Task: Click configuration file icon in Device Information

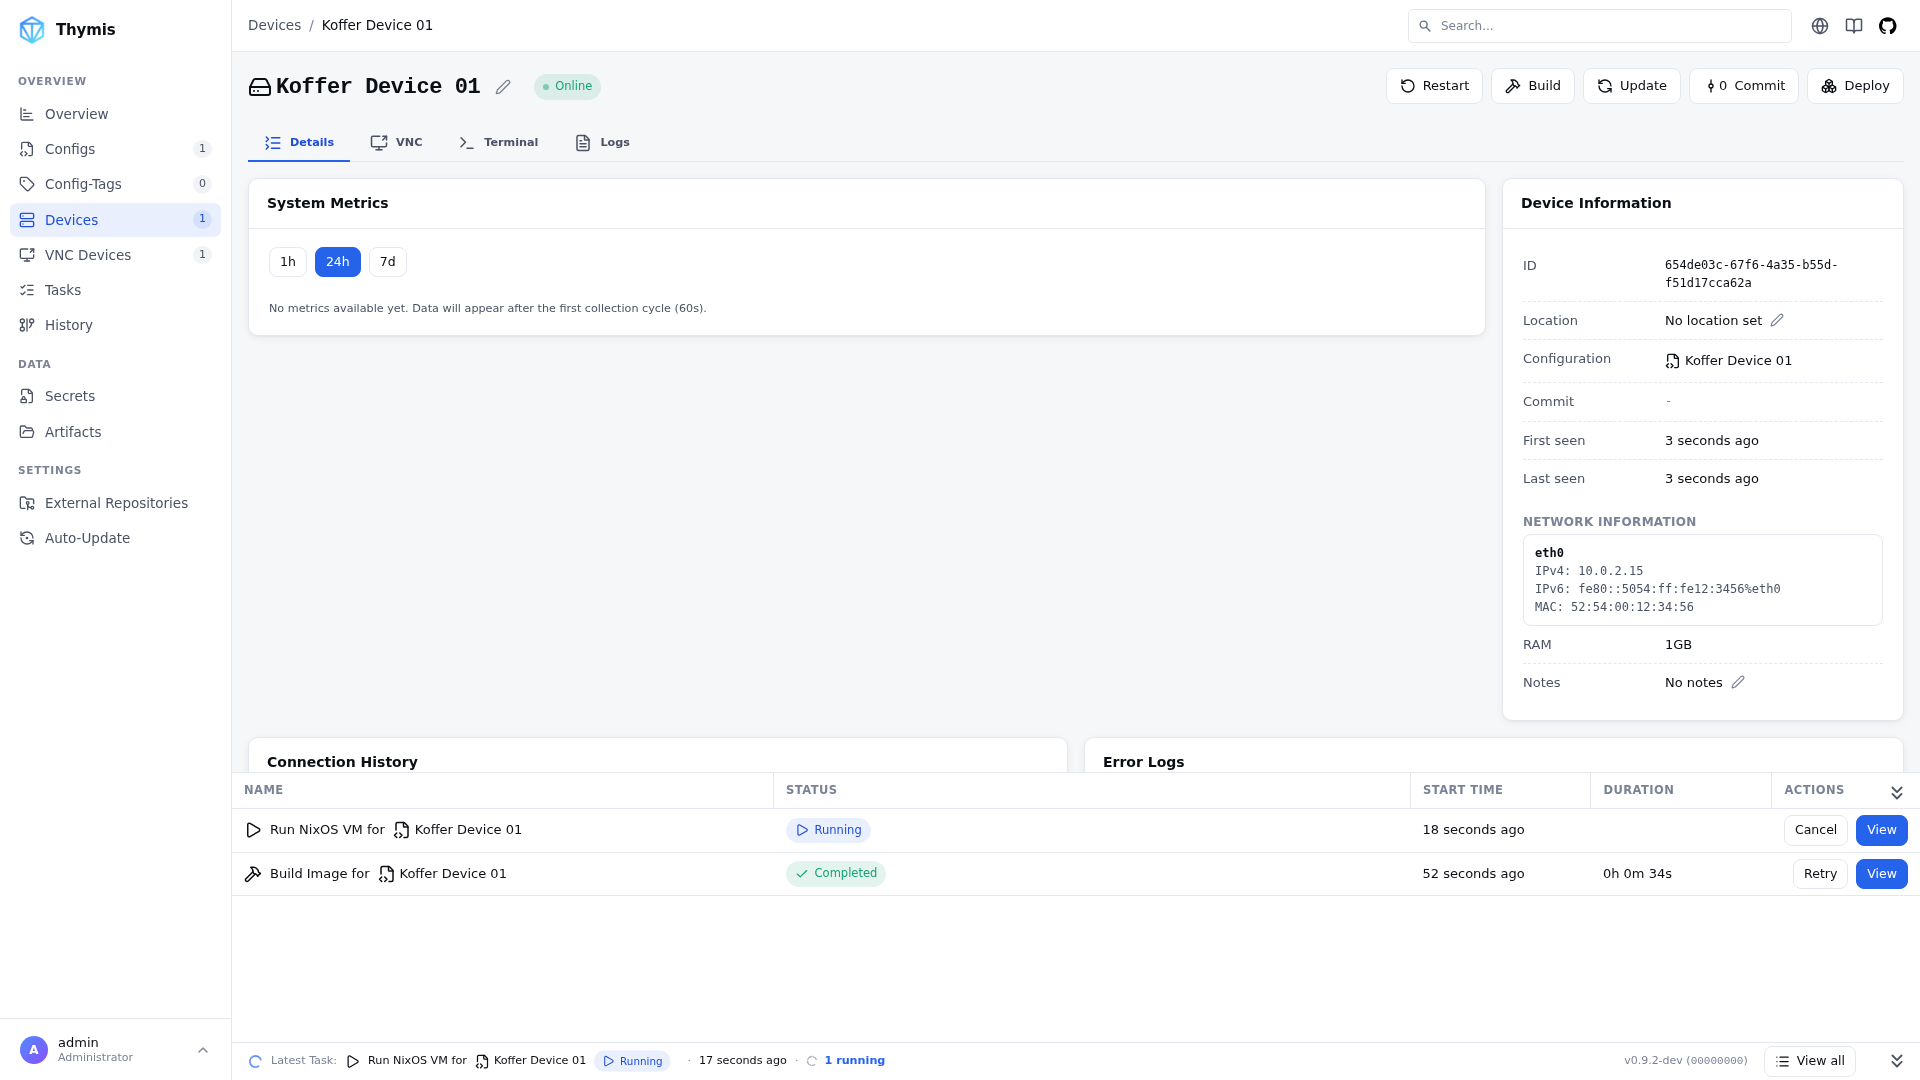Action: click(x=1673, y=361)
